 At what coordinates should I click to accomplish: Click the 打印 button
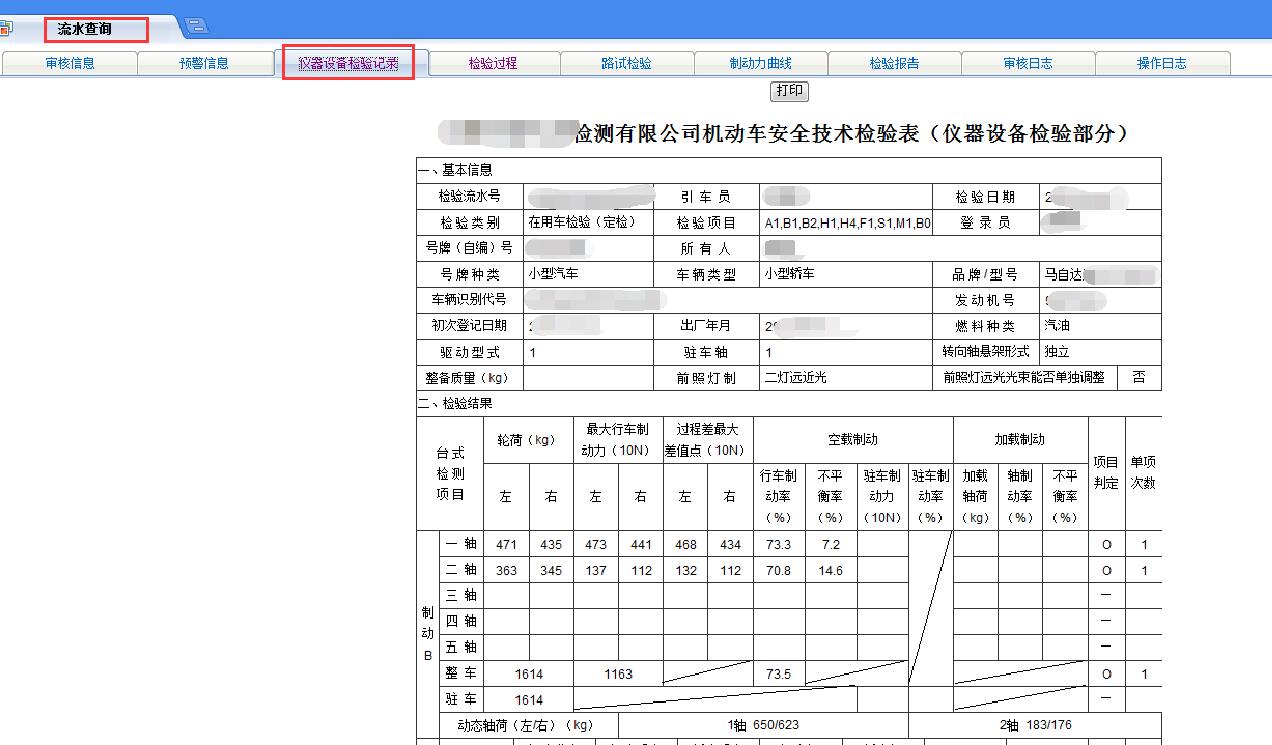point(789,91)
